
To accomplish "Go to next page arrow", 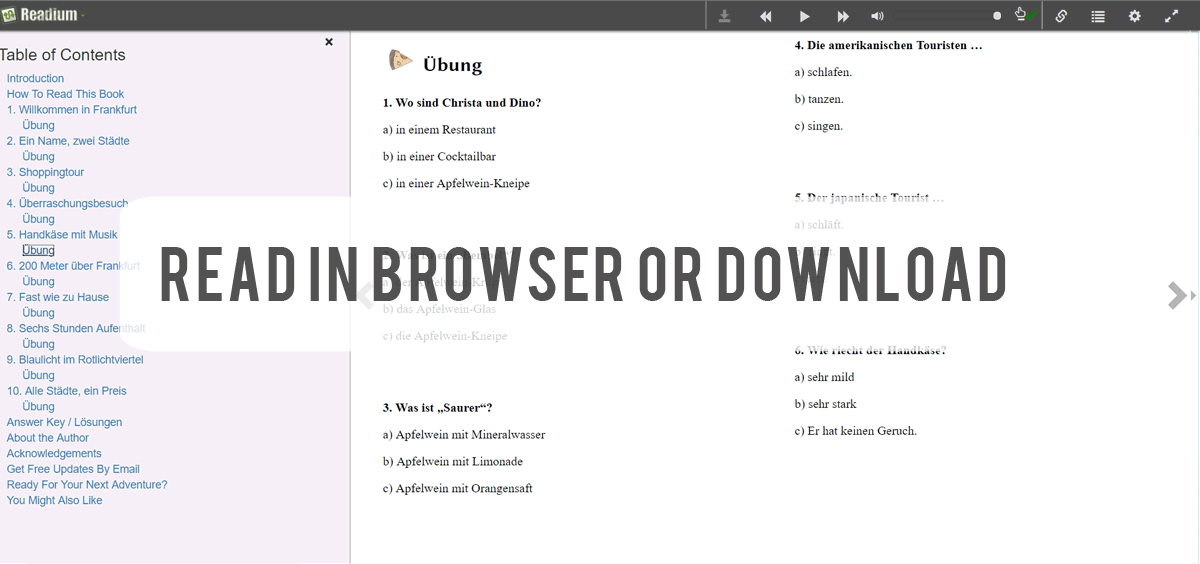I will pos(1177,295).
